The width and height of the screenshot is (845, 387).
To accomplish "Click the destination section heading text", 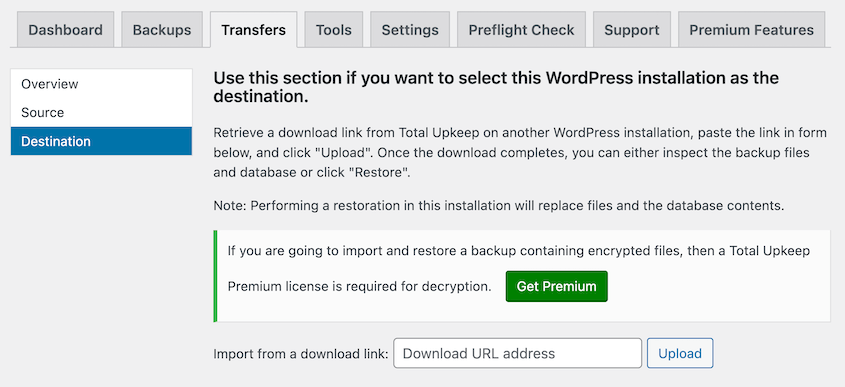I will (x=496, y=87).
